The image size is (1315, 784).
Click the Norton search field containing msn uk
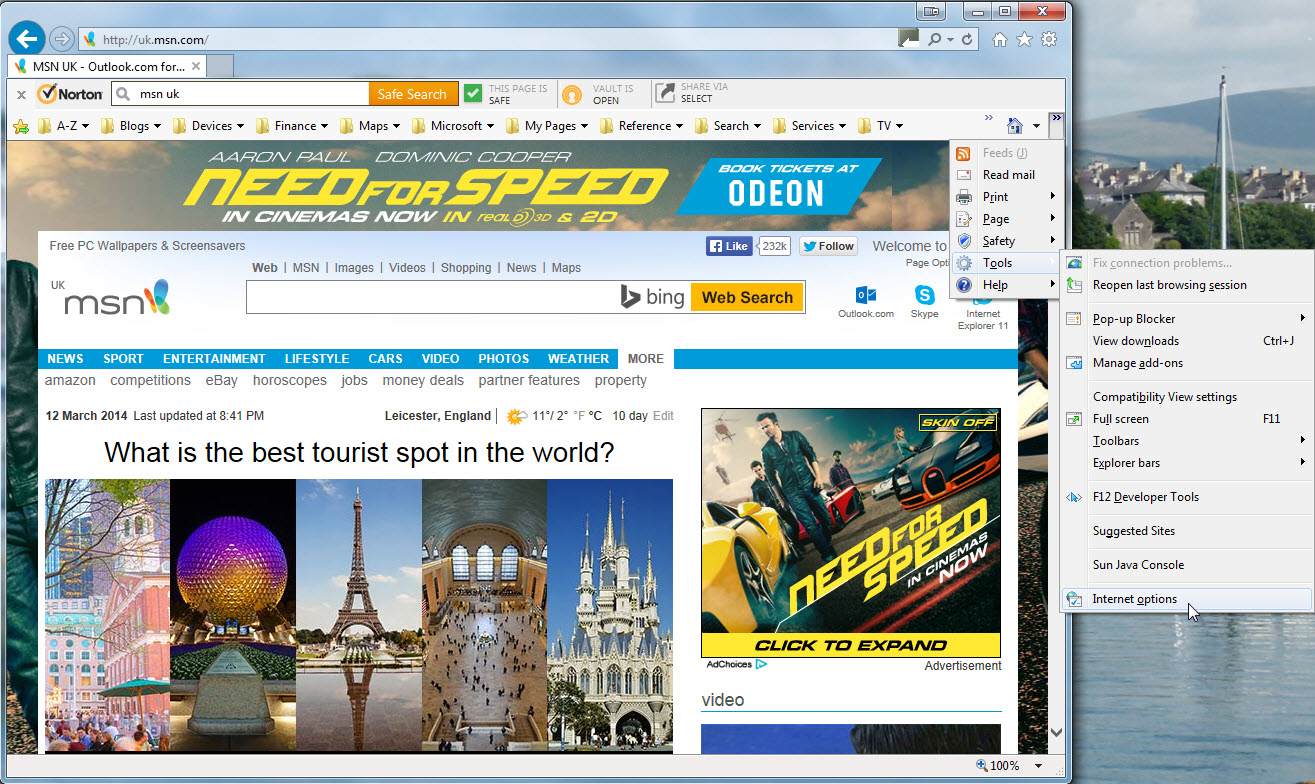pos(240,94)
